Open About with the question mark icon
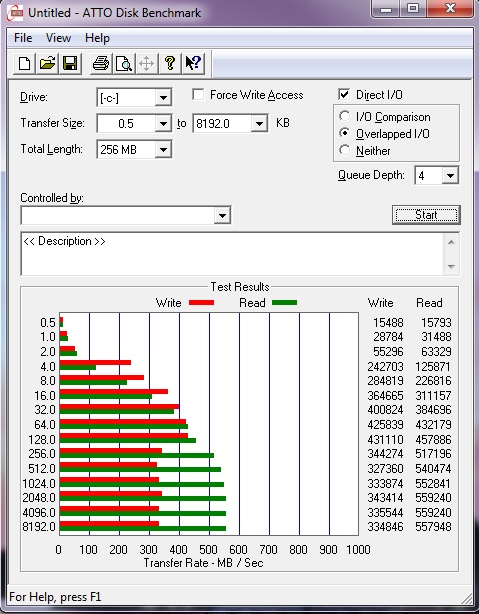479x614 pixels. [170, 63]
